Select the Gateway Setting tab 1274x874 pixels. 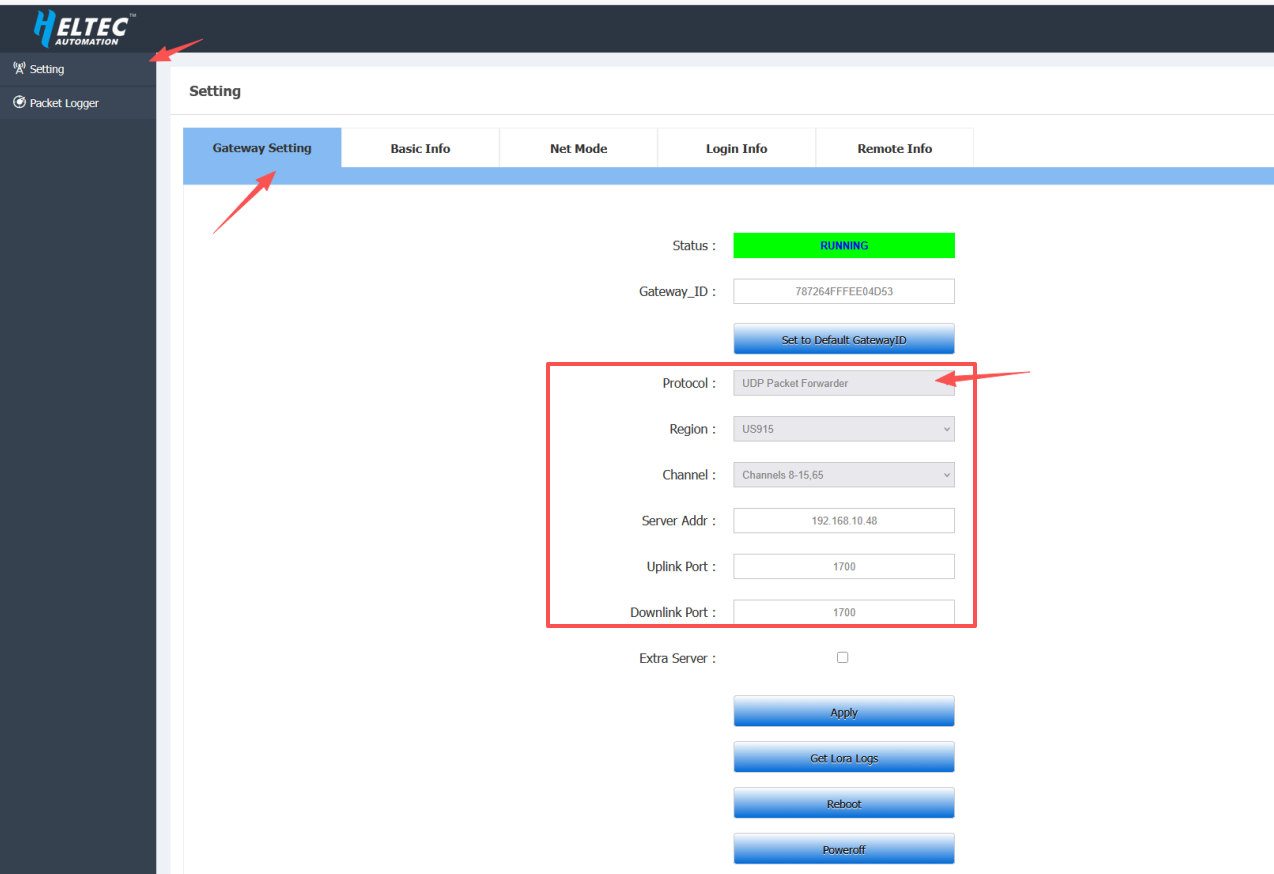tap(262, 148)
